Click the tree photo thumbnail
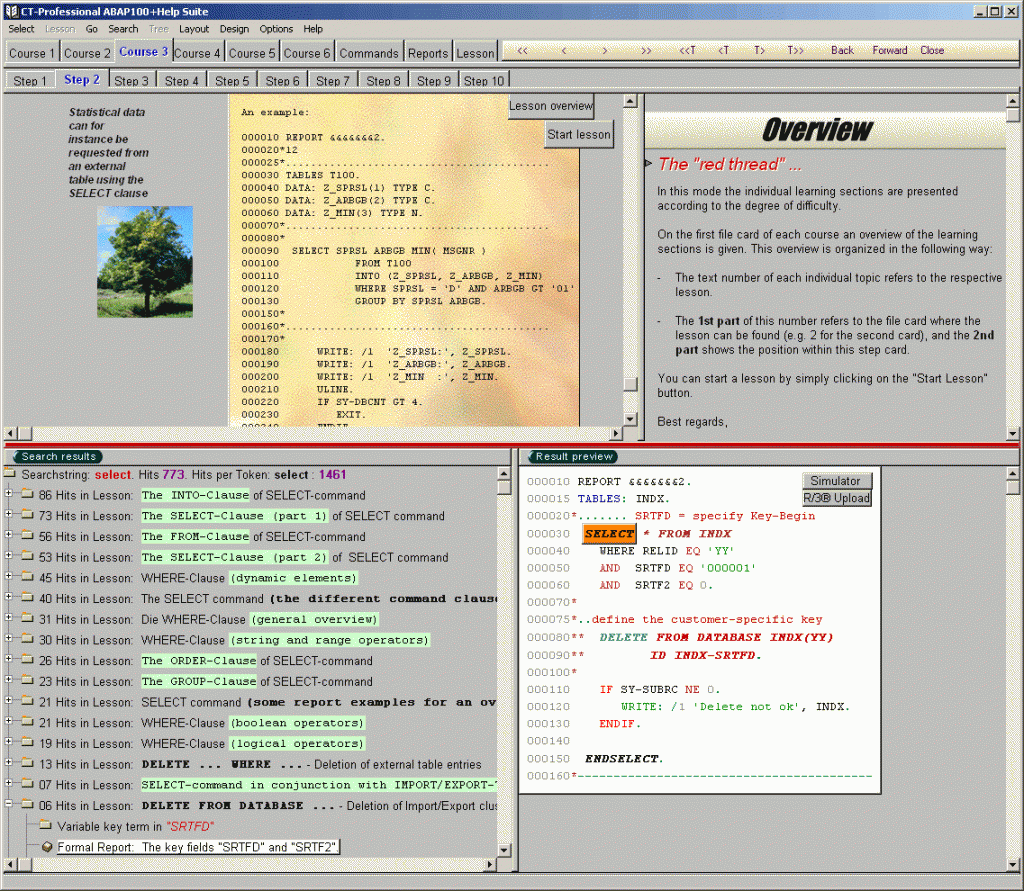 point(144,260)
